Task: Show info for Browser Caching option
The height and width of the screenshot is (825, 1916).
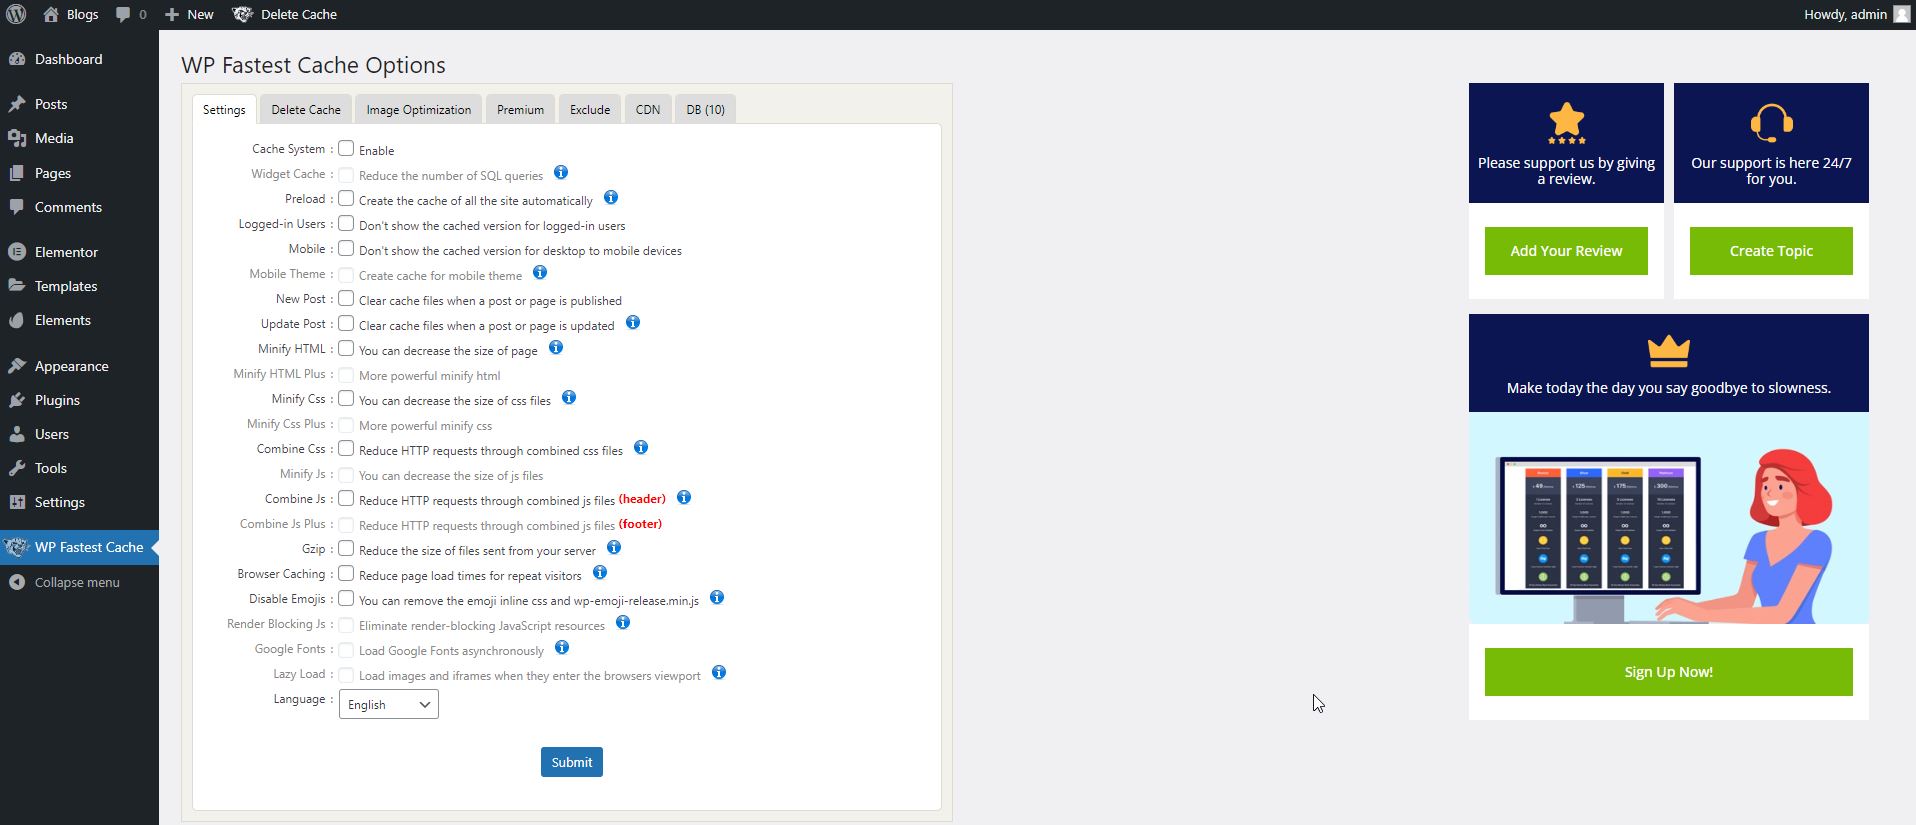Action: (600, 573)
